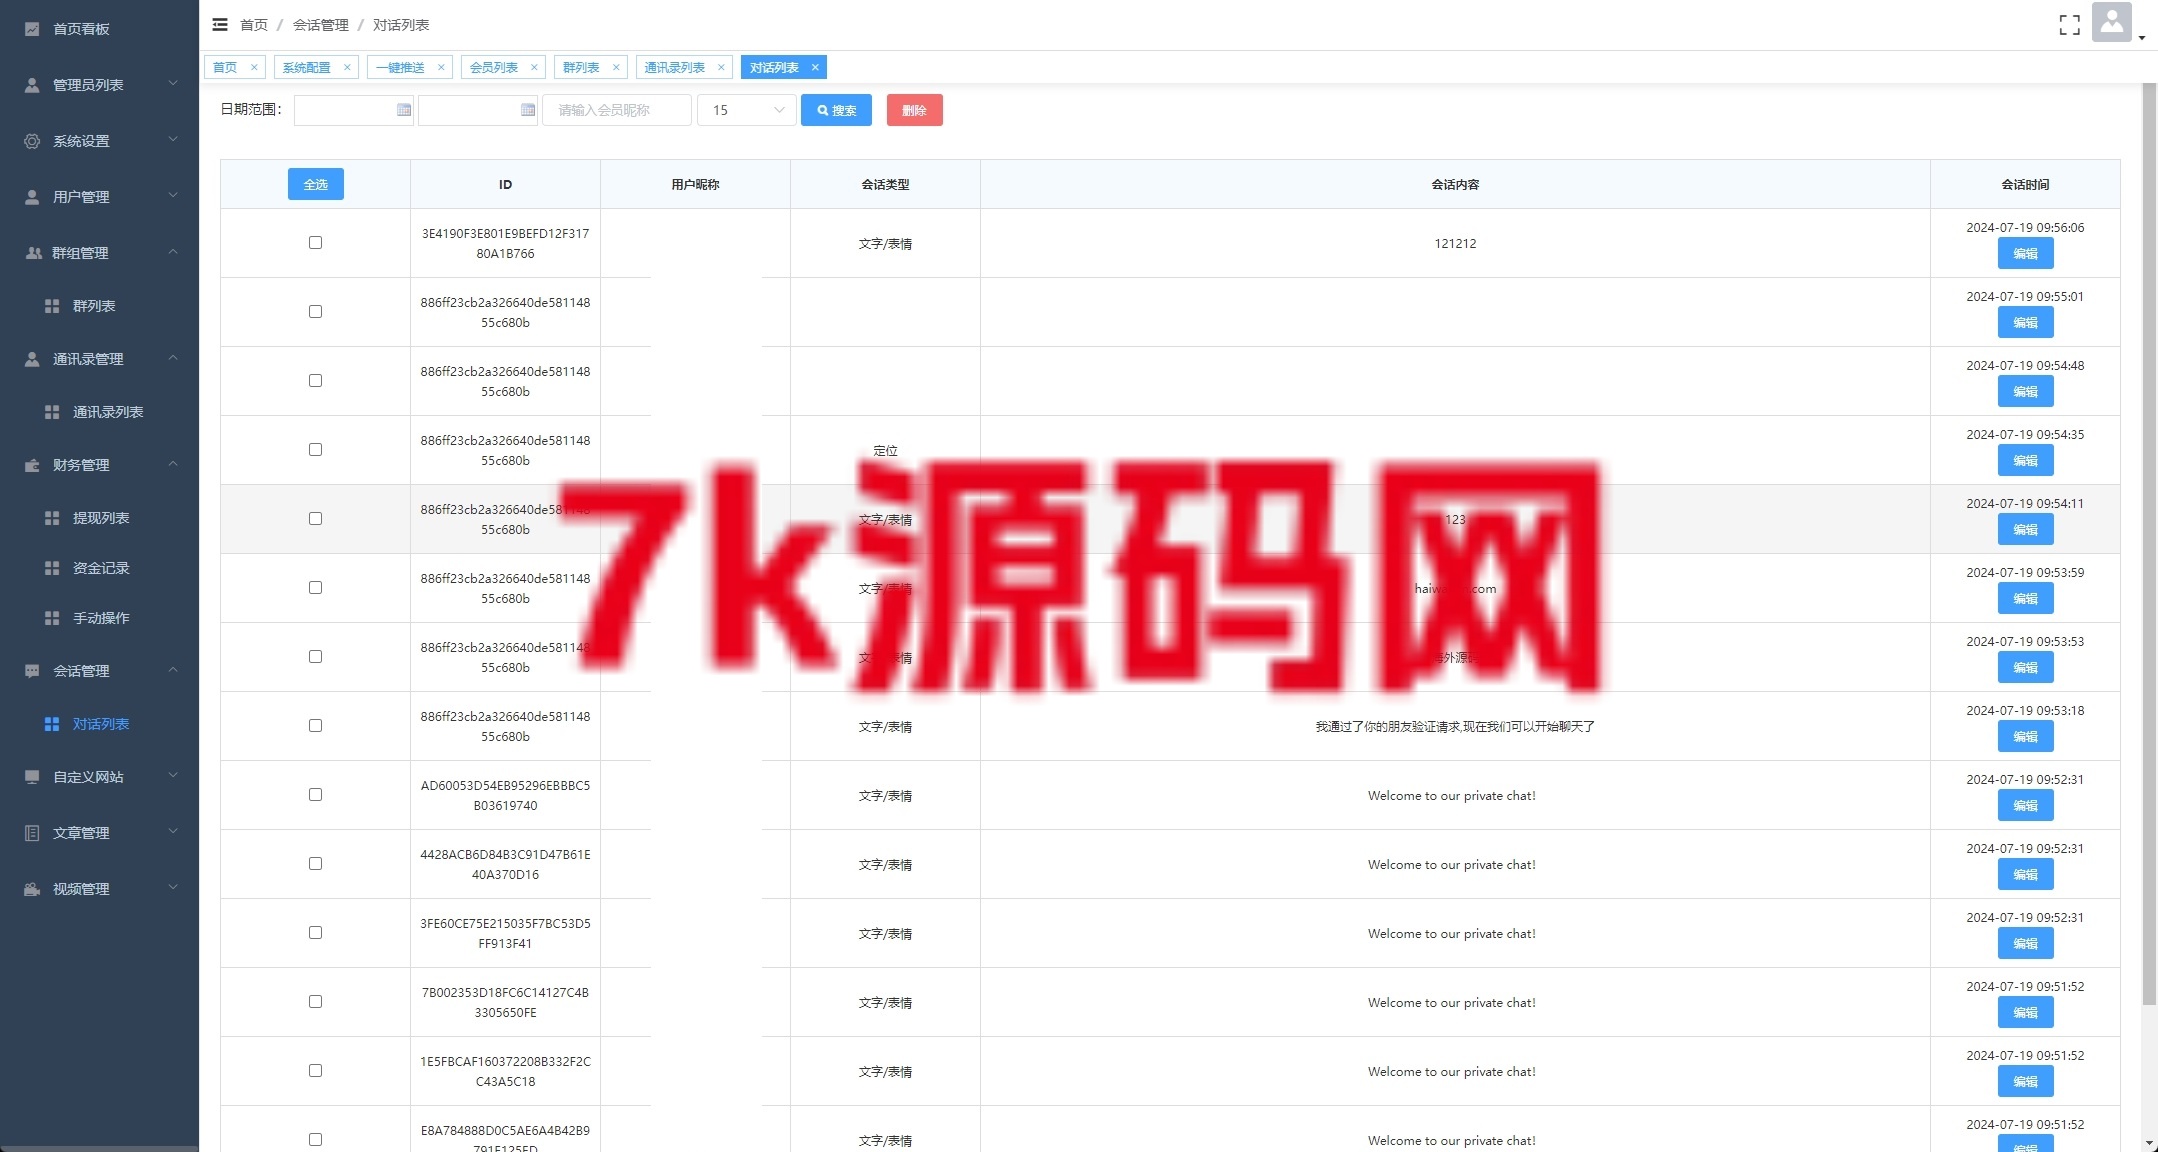The image size is (2158, 1152).
Task: Close the 对话列表 tab
Action: [x=815, y=68]
